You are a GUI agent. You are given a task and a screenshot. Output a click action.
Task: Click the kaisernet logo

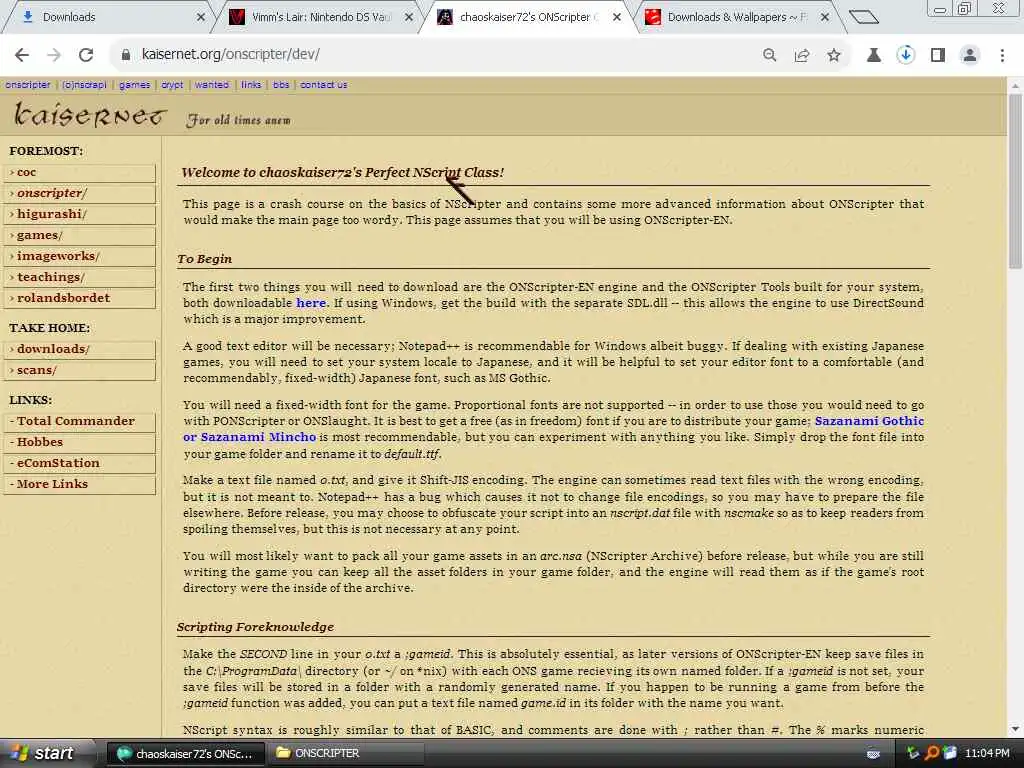(x=90, y=115)
